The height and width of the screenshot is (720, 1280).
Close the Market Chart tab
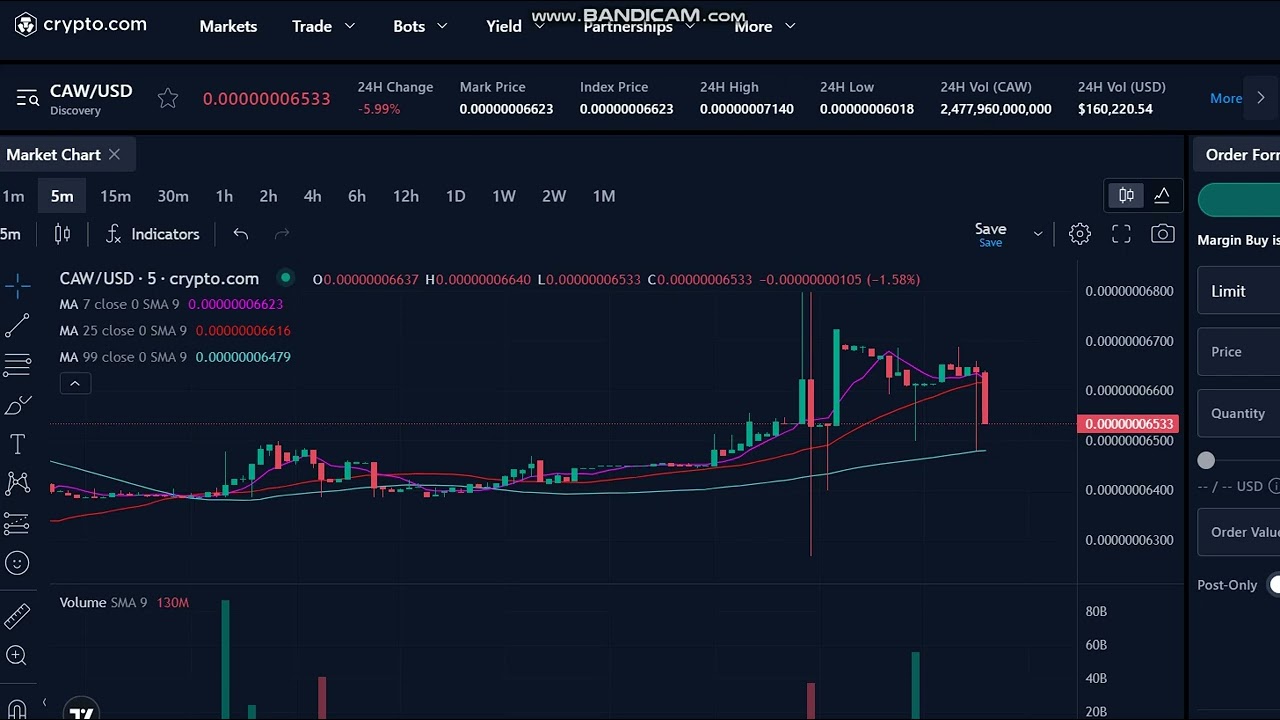click(114, 154)
